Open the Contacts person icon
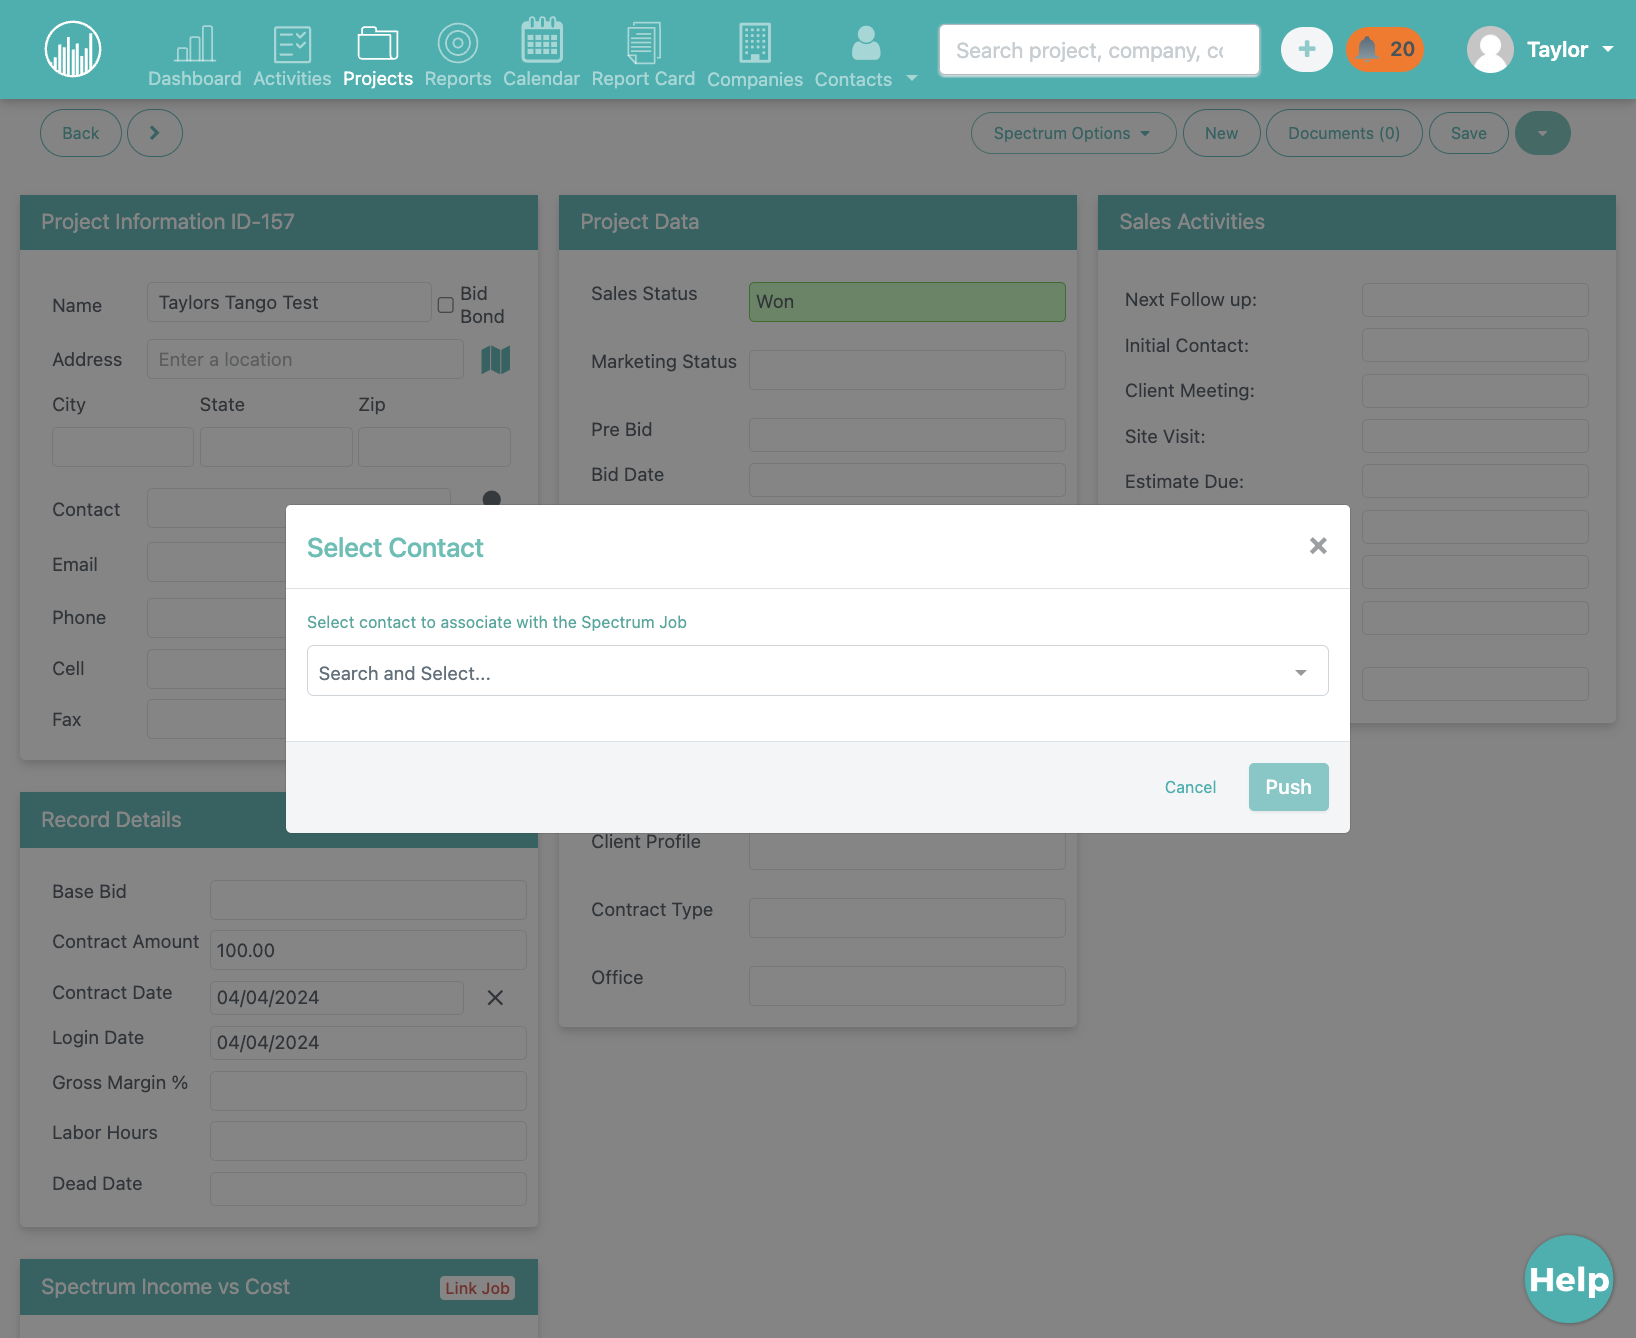 click(866, 43)
